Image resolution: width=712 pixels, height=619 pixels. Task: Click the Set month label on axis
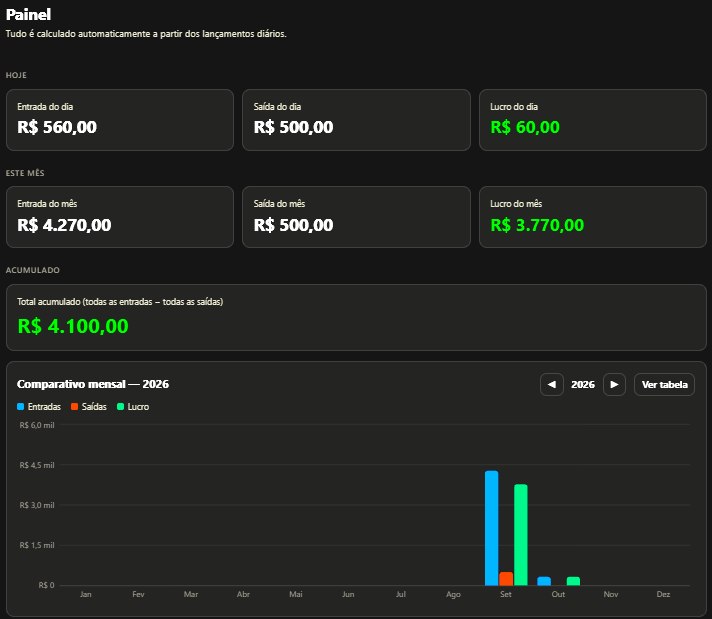506,594
